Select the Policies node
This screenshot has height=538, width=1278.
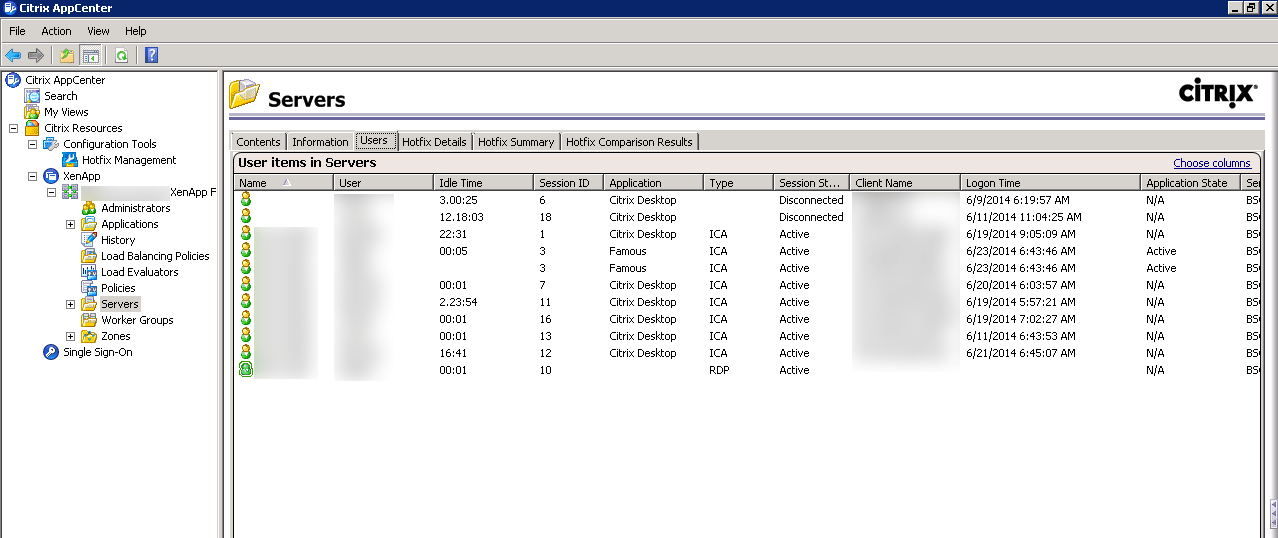tap(118, 288)
